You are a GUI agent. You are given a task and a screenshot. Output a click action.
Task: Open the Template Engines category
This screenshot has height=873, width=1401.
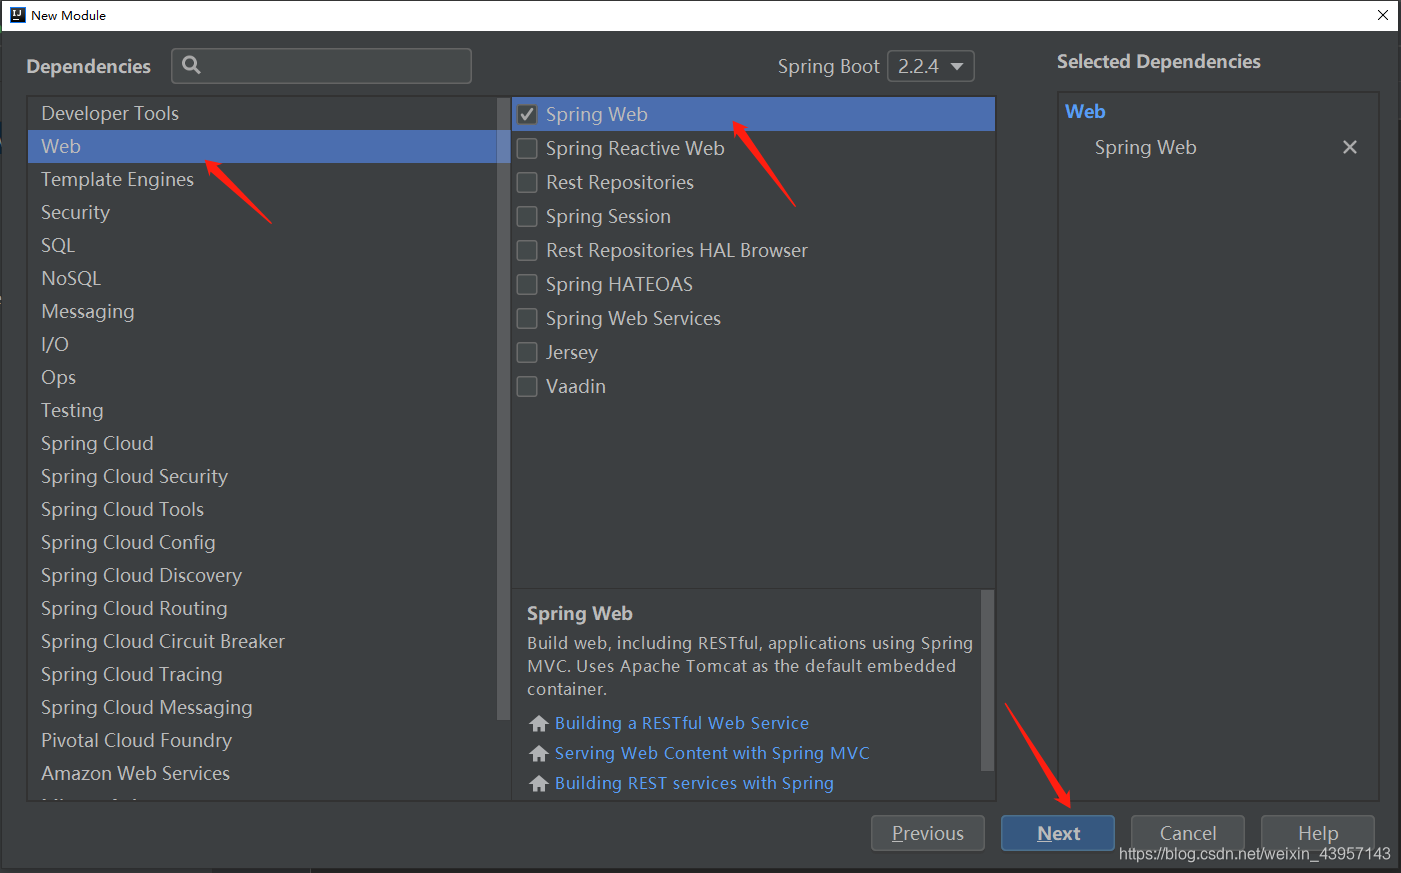point(262,179)
